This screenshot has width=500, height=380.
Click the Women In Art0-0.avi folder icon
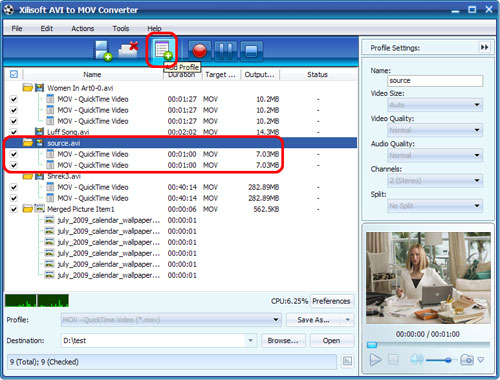click(x=28, y=88)
